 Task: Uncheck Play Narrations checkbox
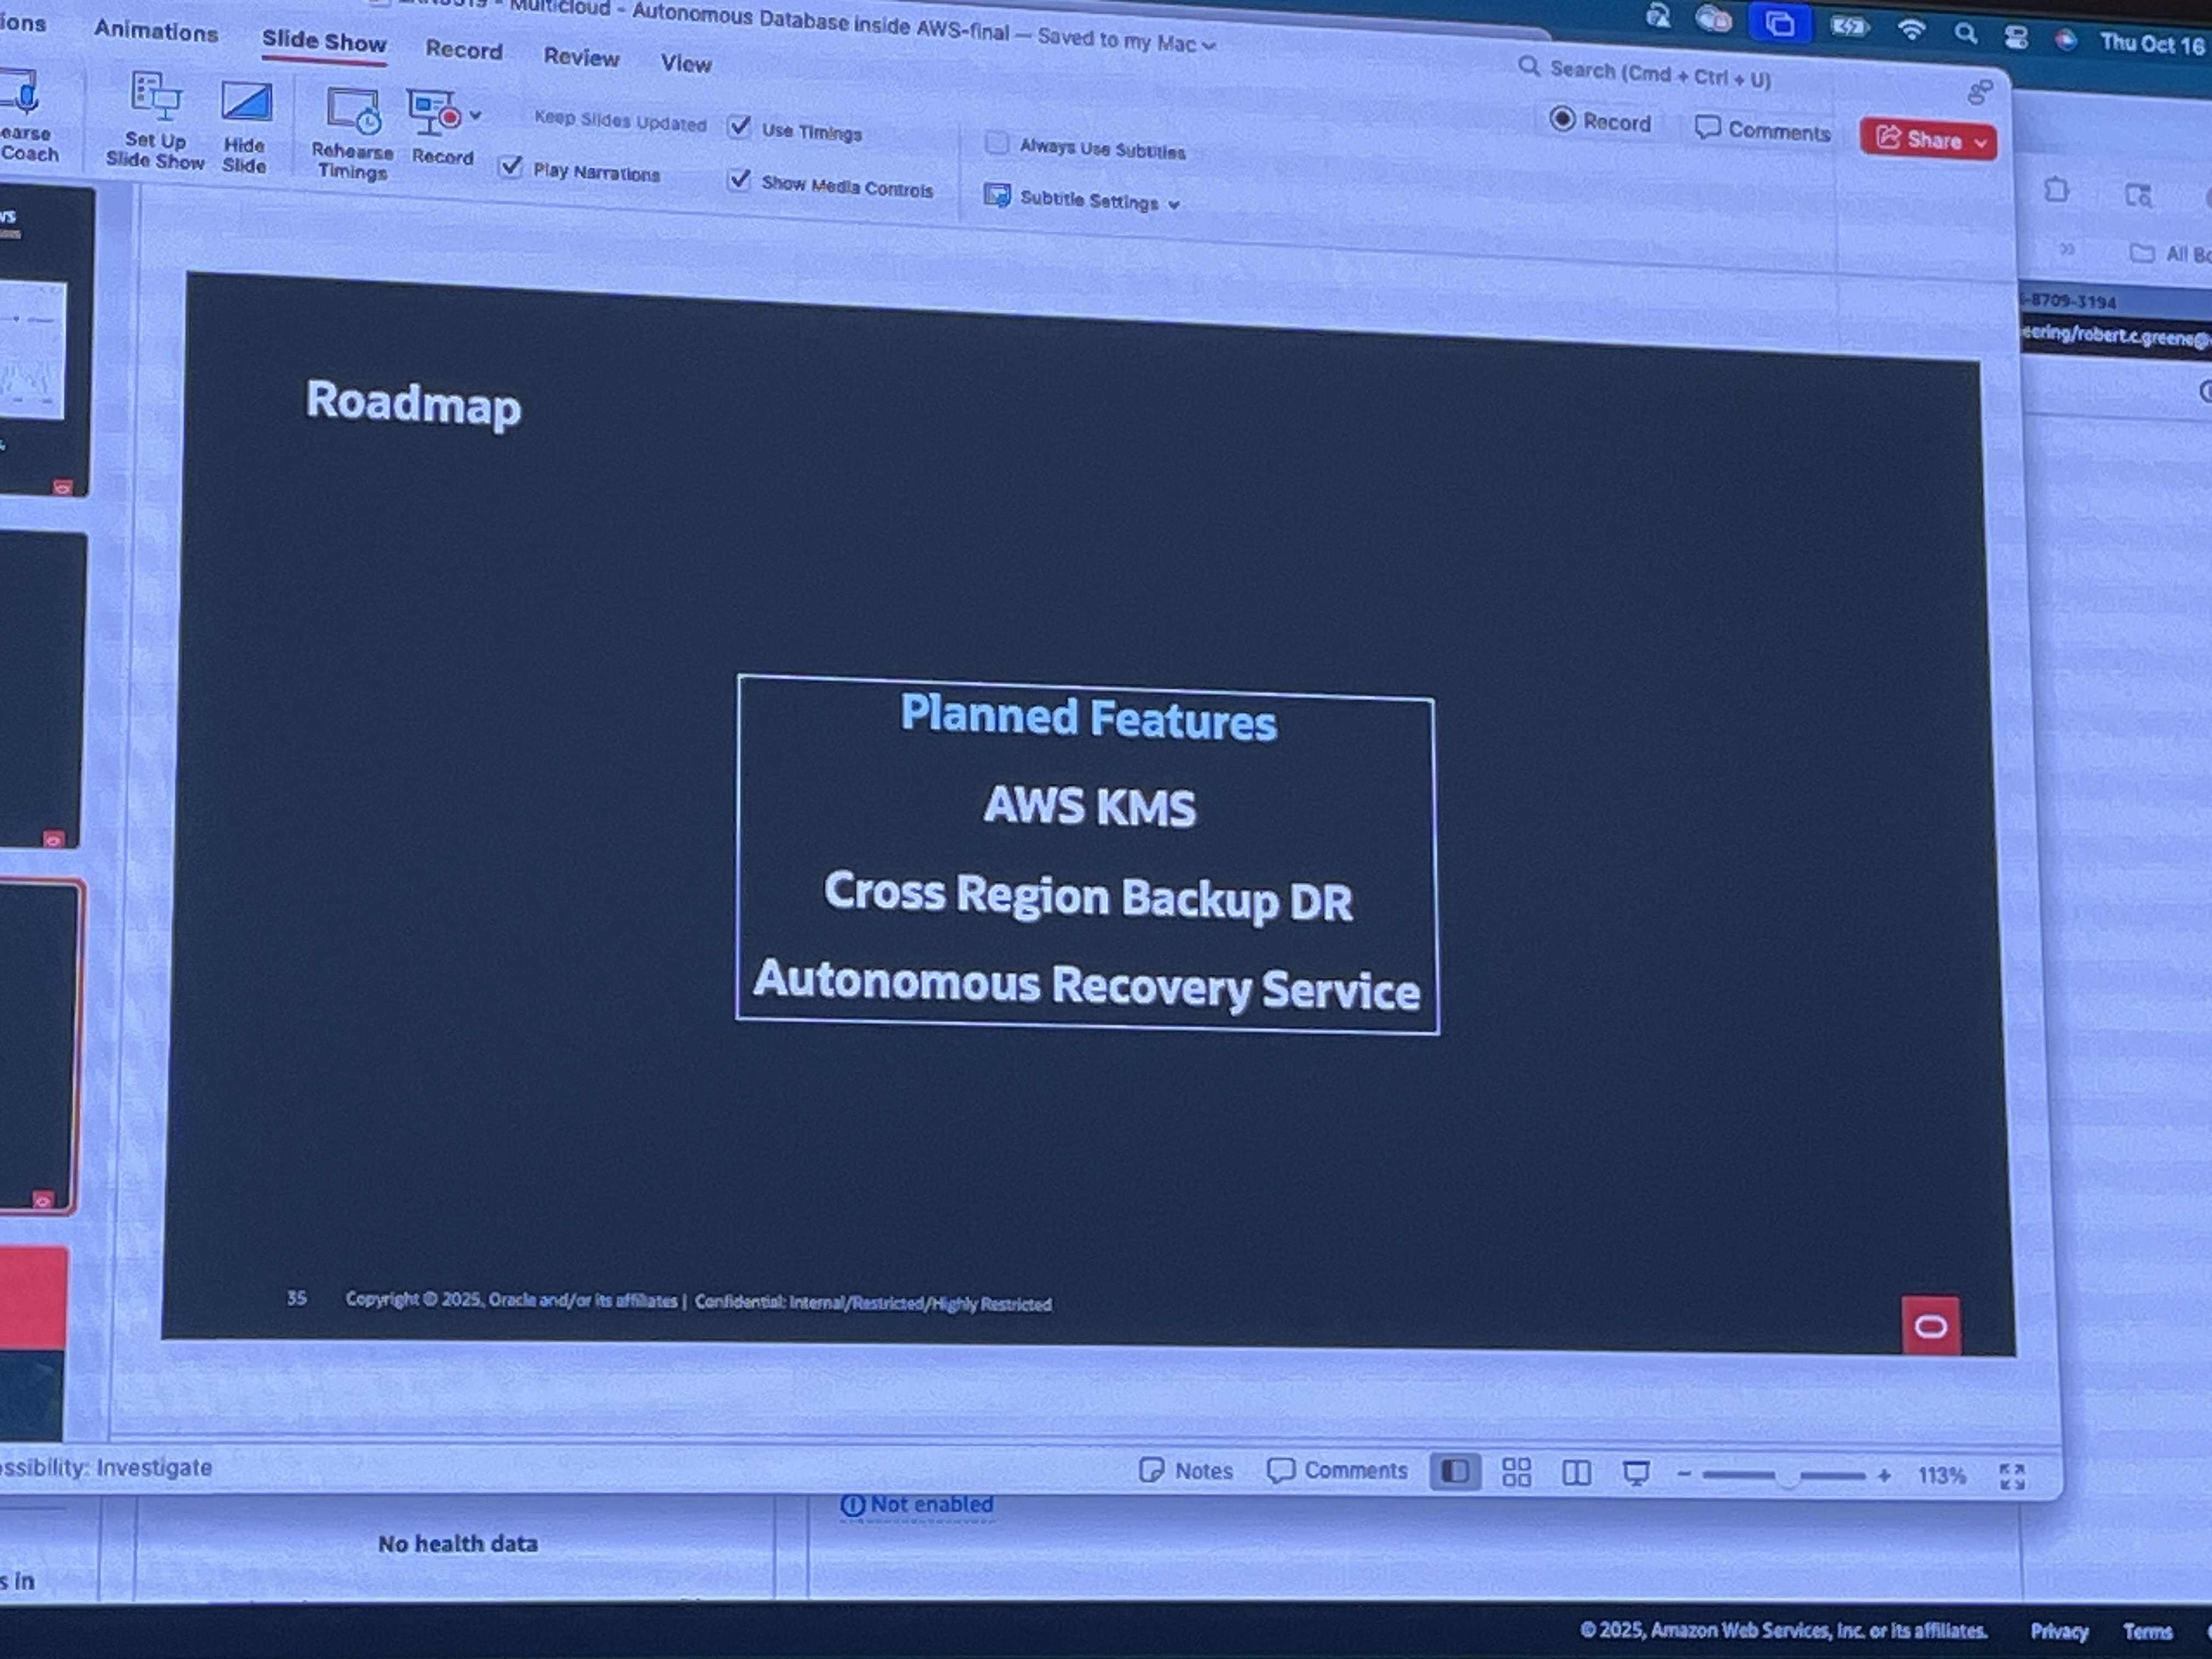click(511, 167)
